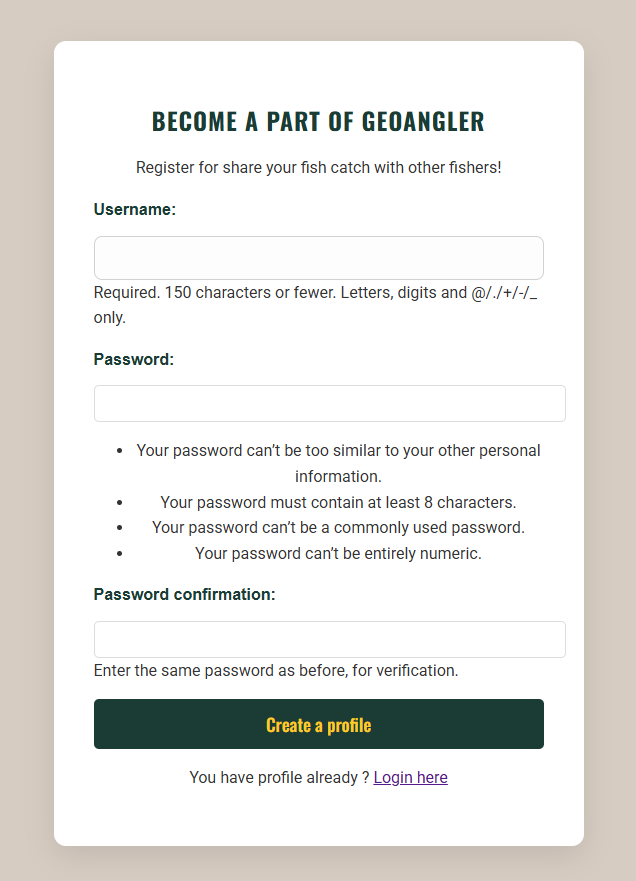Viewport: 636px width, 881px height.
Task: Select the BECOME A PART OF GEOANGLER heading
Action: click(x=317, y=121)
